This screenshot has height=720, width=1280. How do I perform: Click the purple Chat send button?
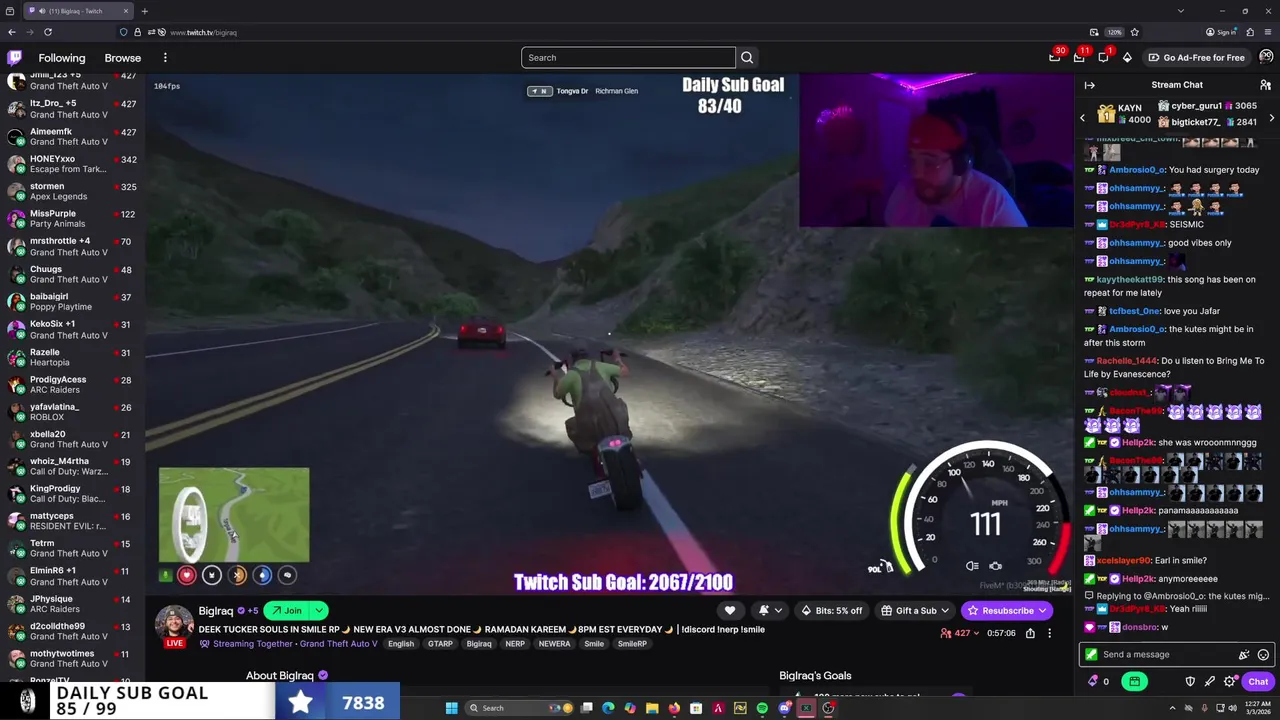tap(1258, 682)
